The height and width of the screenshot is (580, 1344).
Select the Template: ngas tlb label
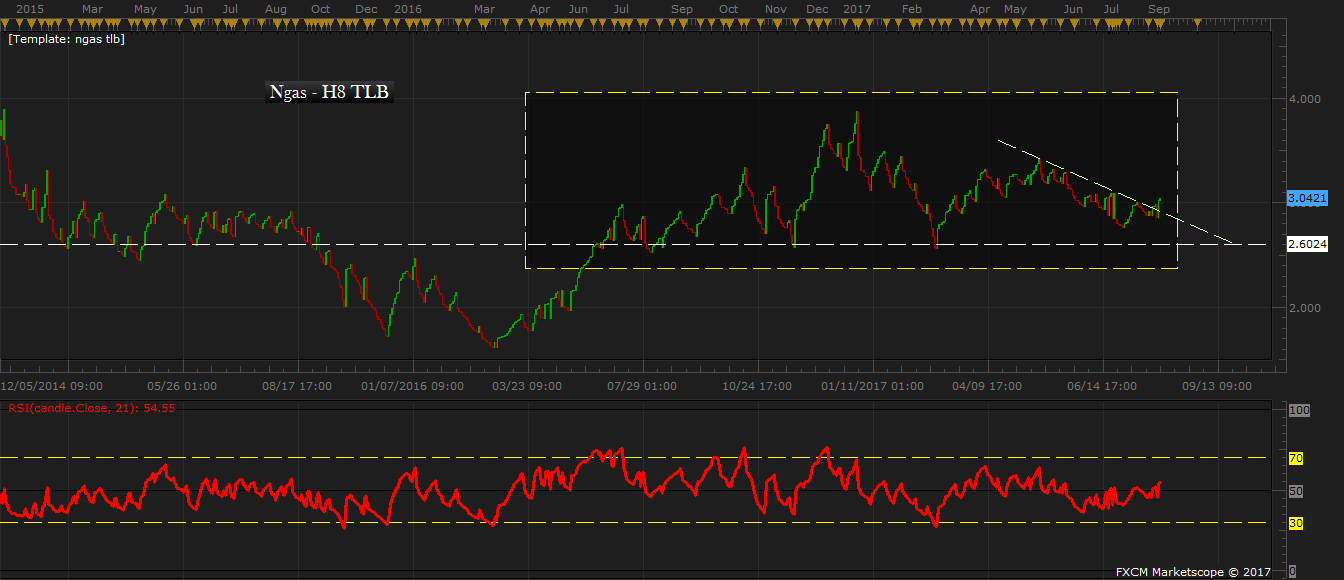pyautogui.click(x=66, y=39)
